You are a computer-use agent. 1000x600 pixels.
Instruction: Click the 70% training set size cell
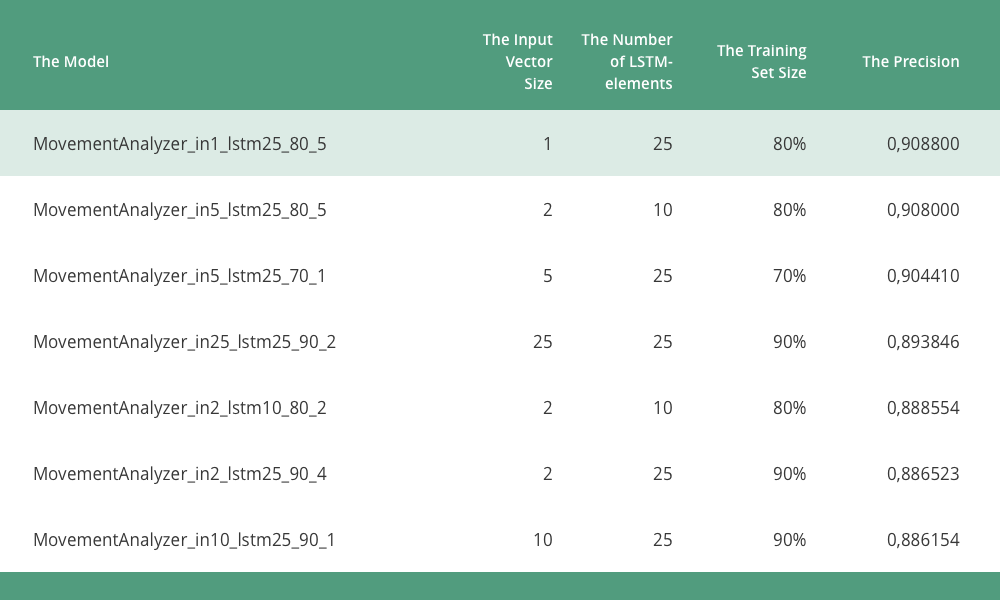pos(789,276)
